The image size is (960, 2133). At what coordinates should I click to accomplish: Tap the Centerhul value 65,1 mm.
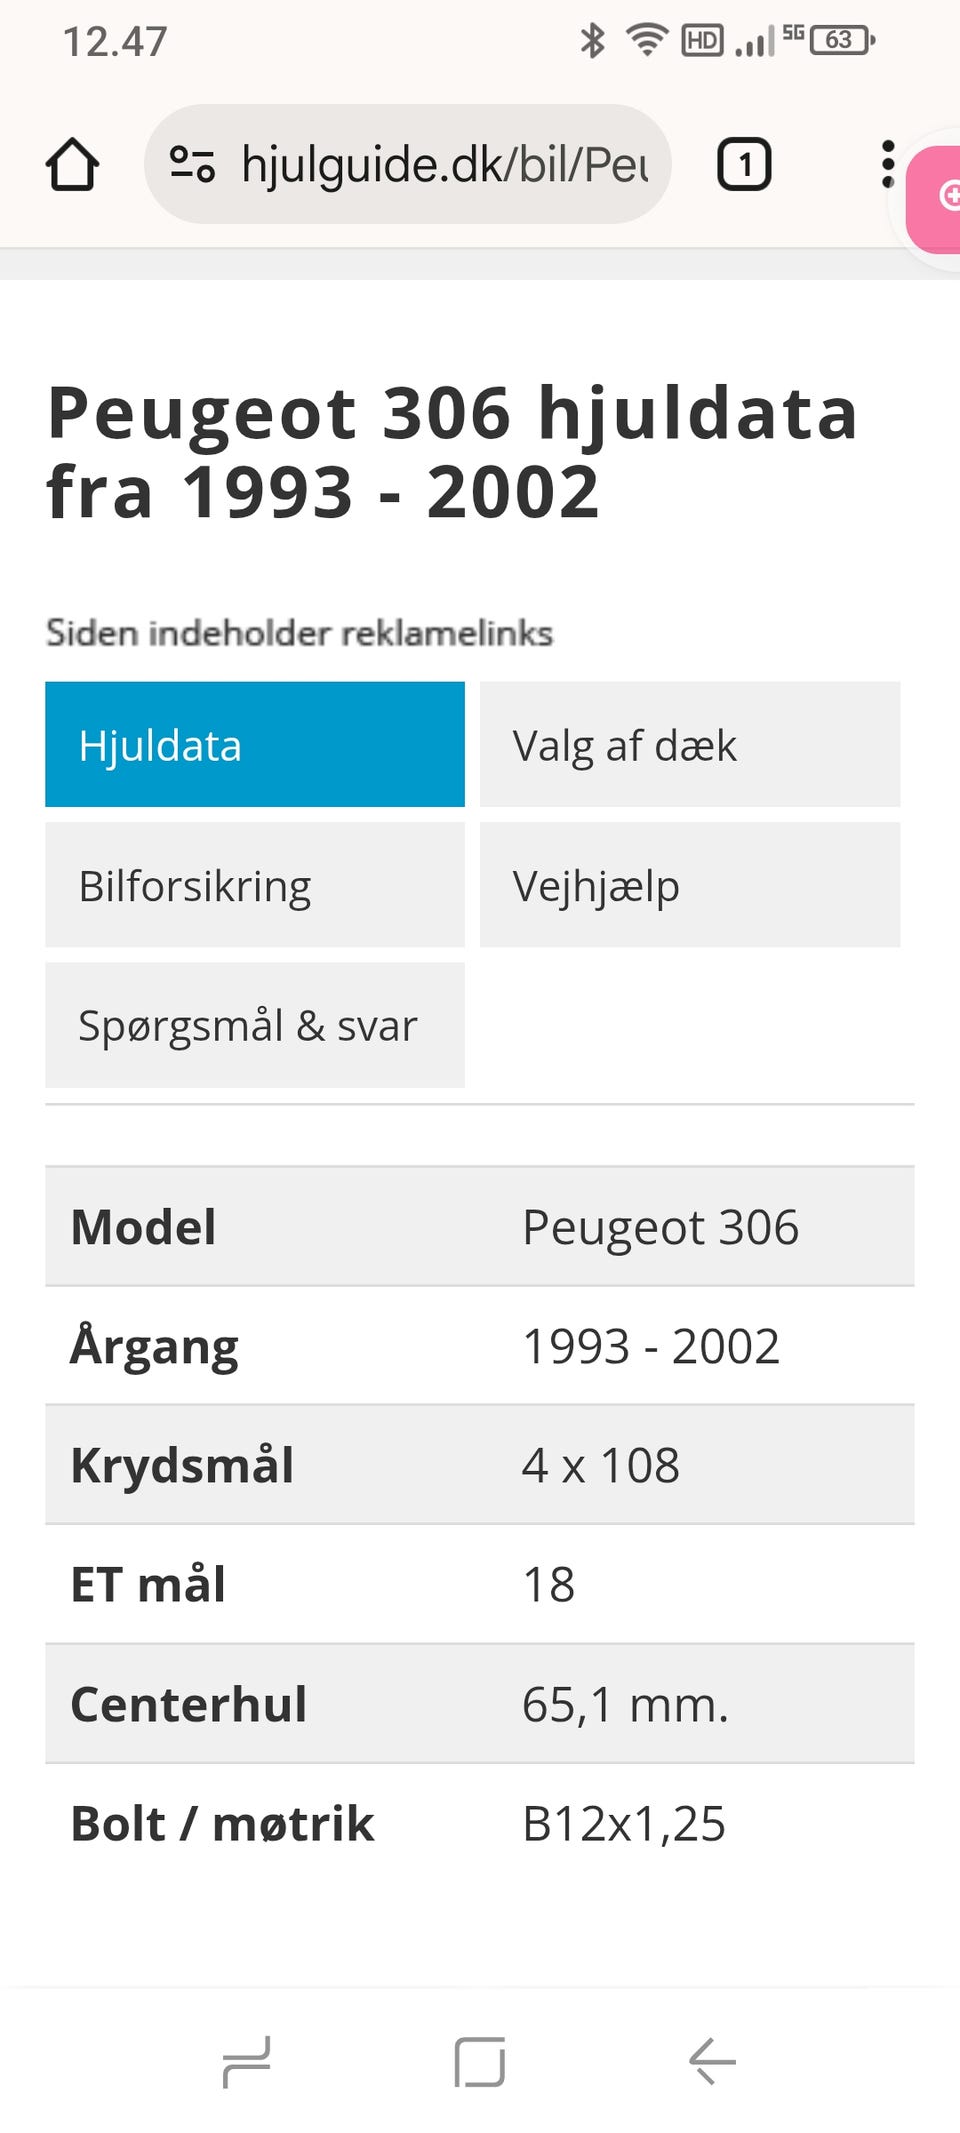(x=625, y=1704)
